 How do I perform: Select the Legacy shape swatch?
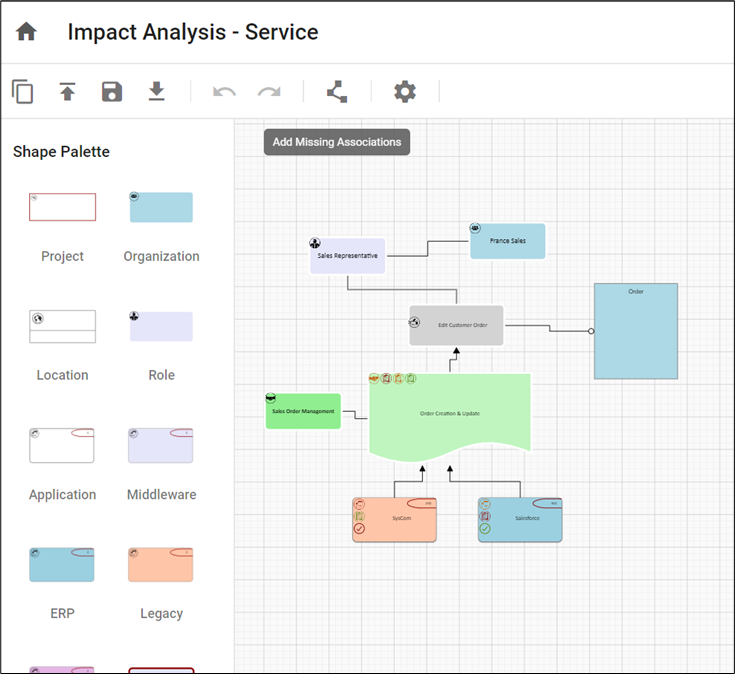(x=161, y=564)
